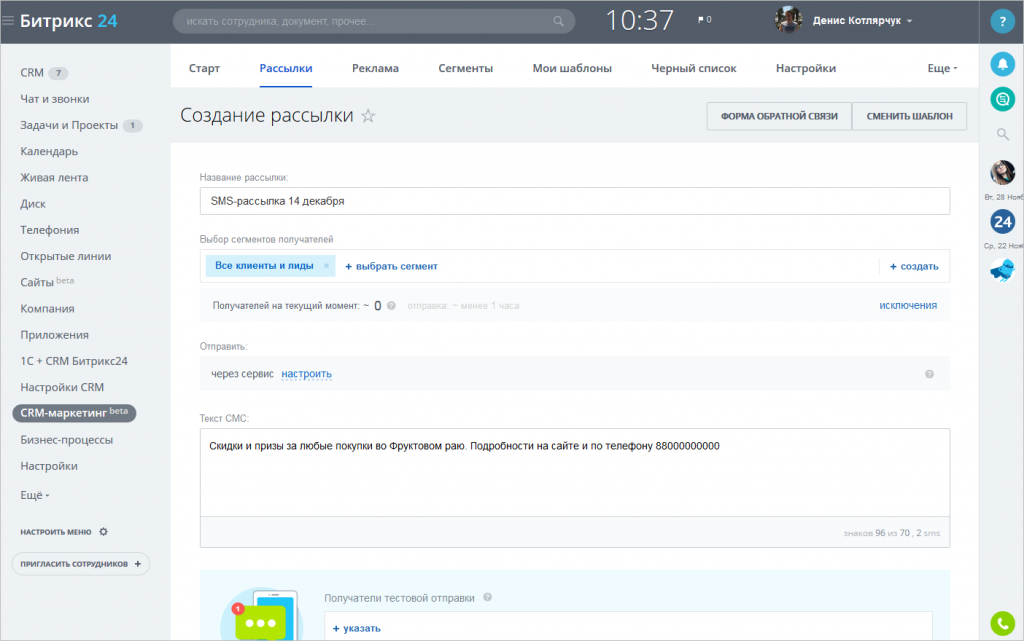This screenshot has width=1024, height=641.
Task: Click the help icon near recipients count
Action: coord(391,305)
